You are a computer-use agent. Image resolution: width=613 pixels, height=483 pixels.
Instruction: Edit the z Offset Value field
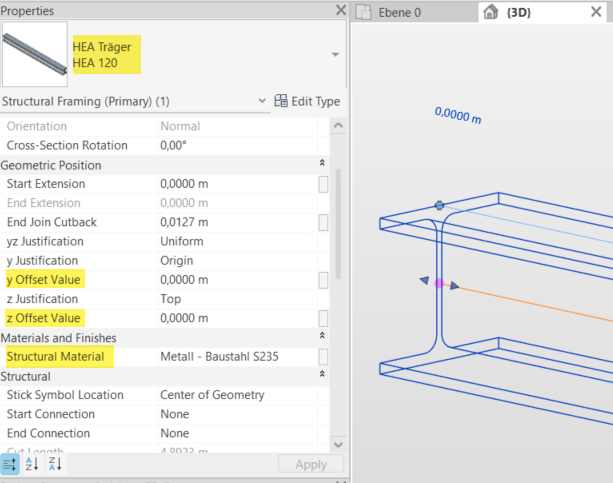click(x=238, y=318)
